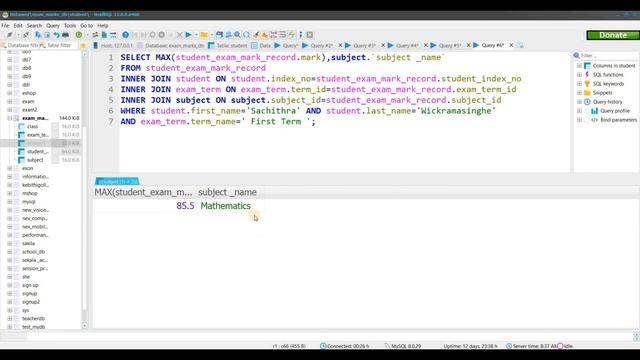Click the yellow star favorites filter icon
The width and height of the screenshot is (640, 360).
tap(83, 45)
